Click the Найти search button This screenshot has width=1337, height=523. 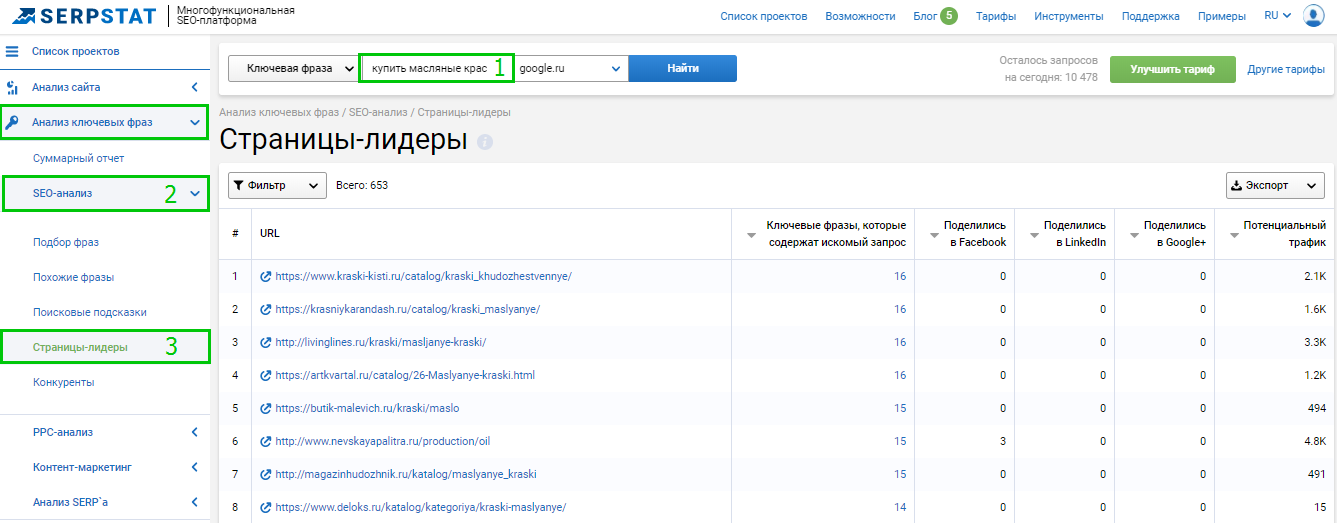[x=683, y=68]
